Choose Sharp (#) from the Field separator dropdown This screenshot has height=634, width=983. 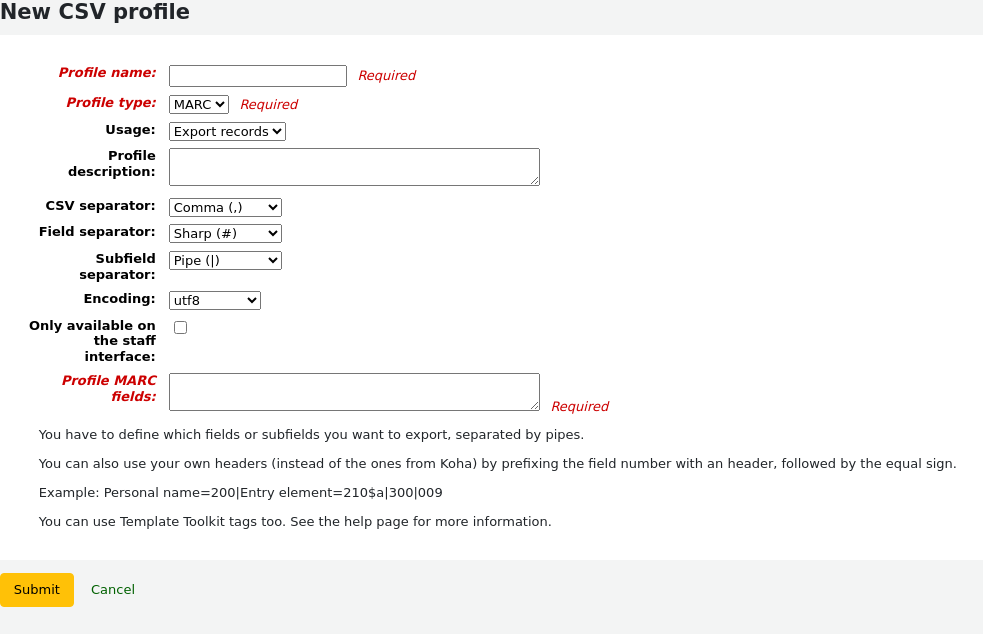224,233
